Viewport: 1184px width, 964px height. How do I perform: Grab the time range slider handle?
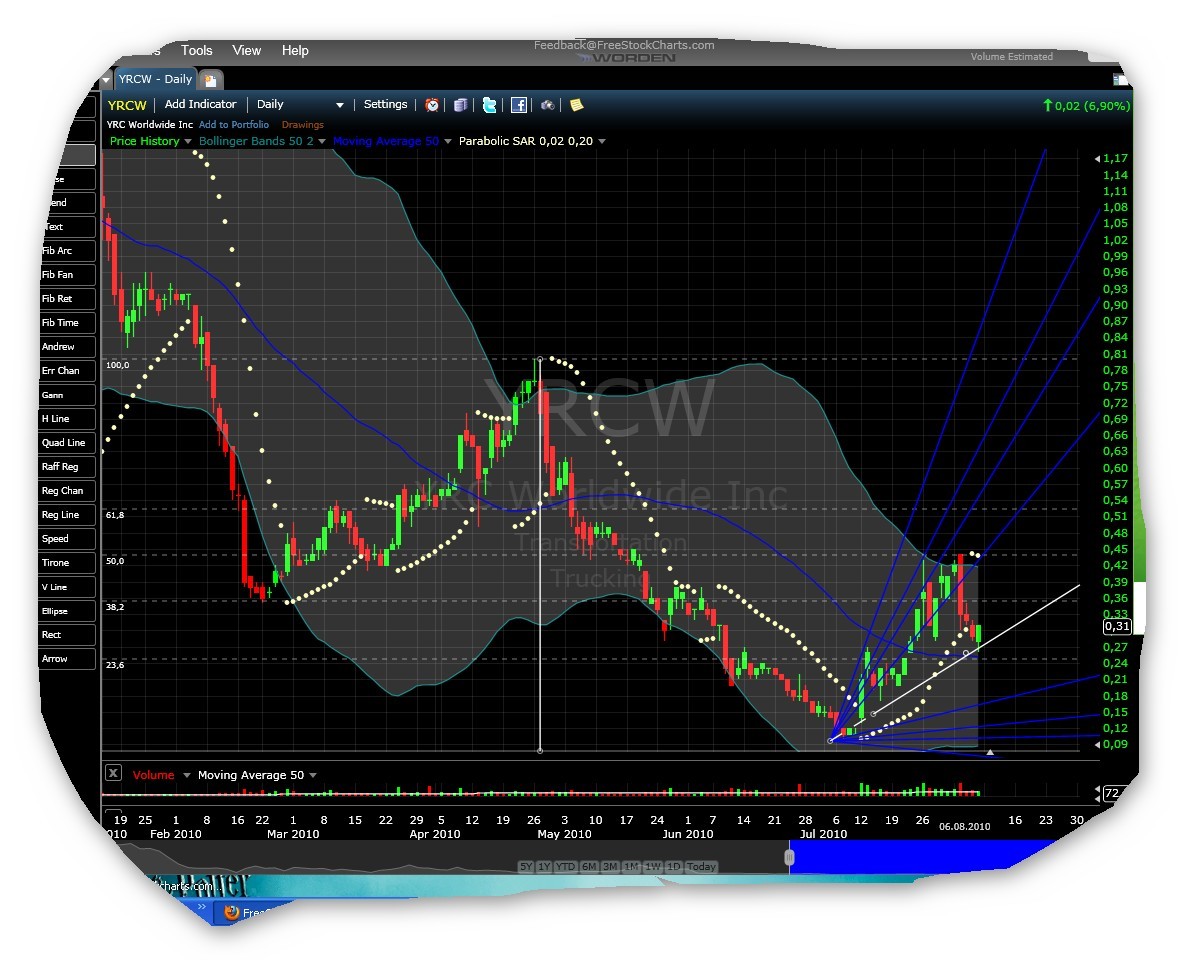point(789,858)
